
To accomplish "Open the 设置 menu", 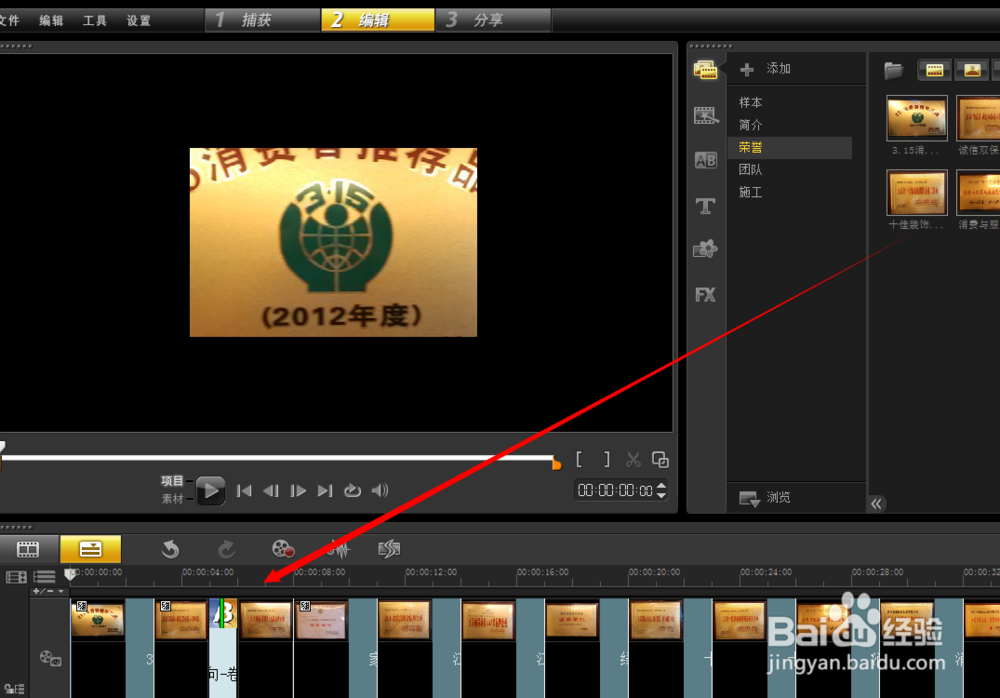I will pyautogui.click(x=138, y=20).
